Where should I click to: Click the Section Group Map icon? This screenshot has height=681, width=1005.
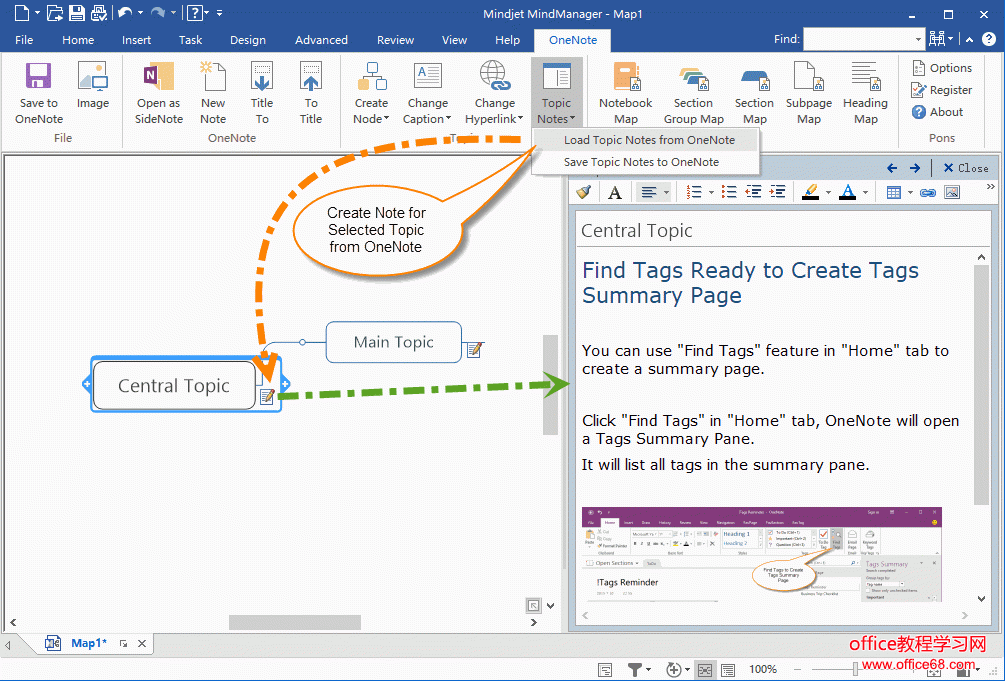click(693, 92)
